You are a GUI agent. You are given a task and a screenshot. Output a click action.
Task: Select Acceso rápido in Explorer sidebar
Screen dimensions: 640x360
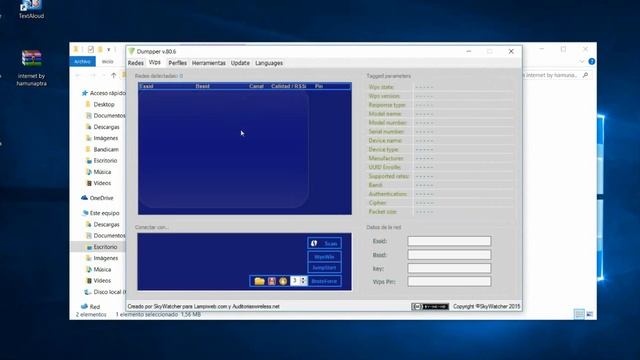(x=104, y=93)
